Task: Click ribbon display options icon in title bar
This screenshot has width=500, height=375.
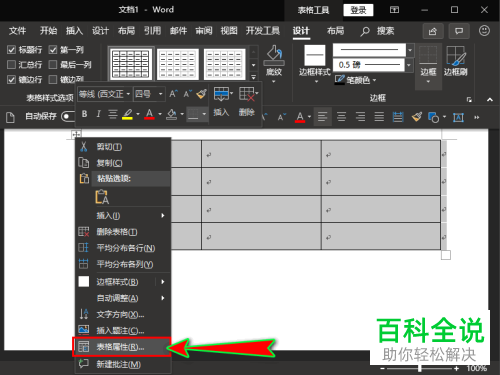Action: pyautogui.click(x=394, y=10)
